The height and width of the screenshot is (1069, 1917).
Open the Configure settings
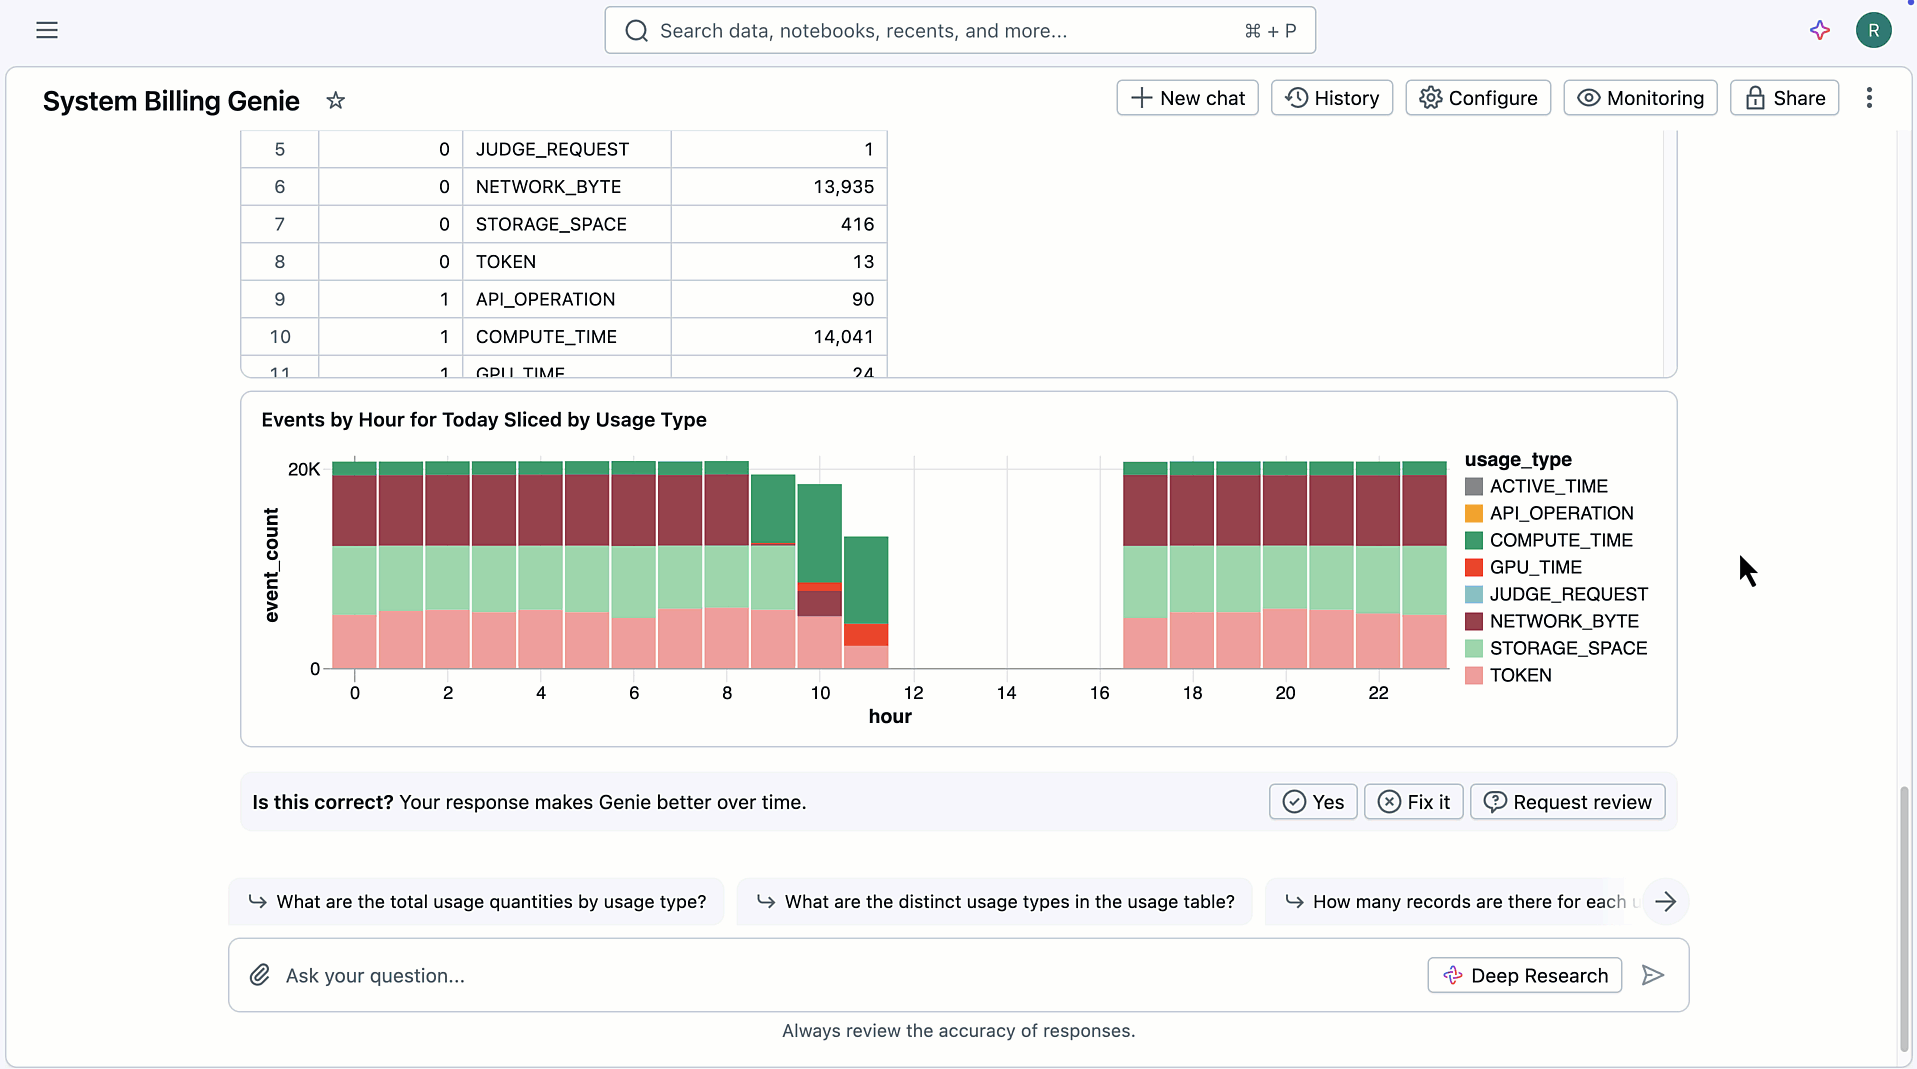[x=1477, y=98]
